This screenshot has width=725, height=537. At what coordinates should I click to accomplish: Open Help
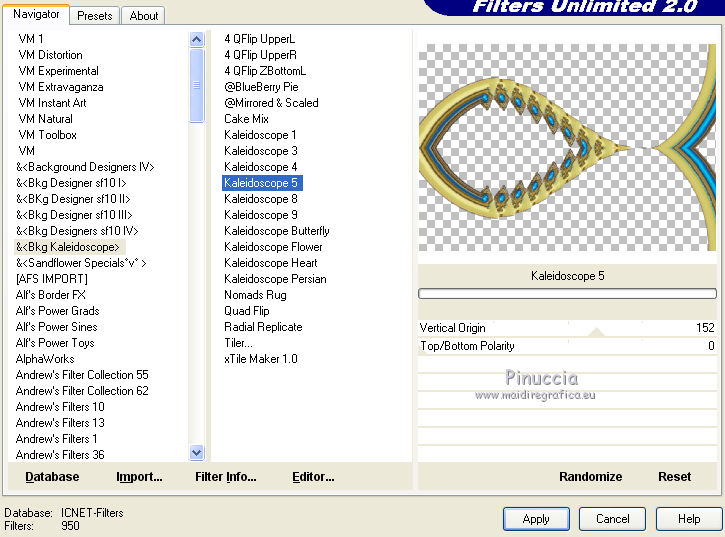point(689,519)
